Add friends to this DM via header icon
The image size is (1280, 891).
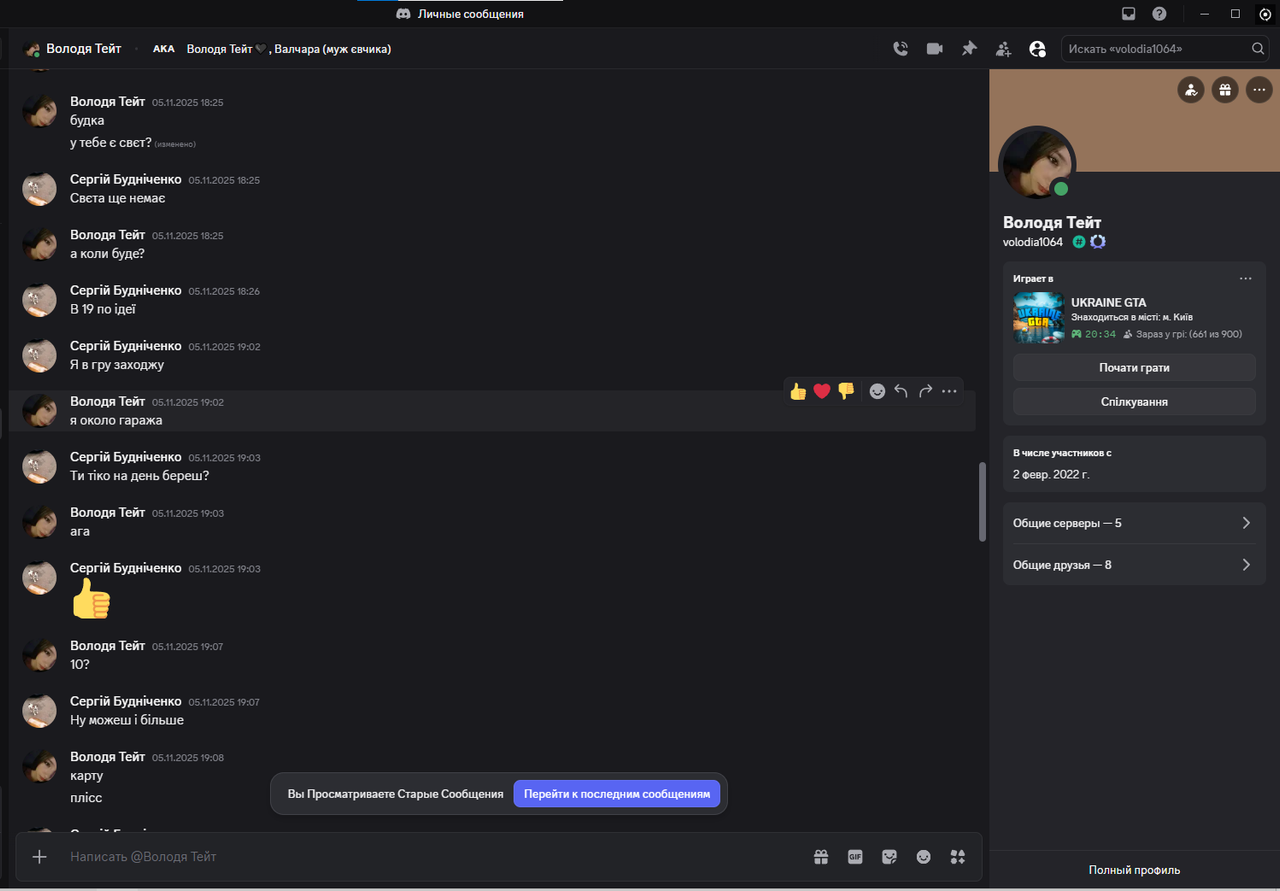tap(1003, 48)
